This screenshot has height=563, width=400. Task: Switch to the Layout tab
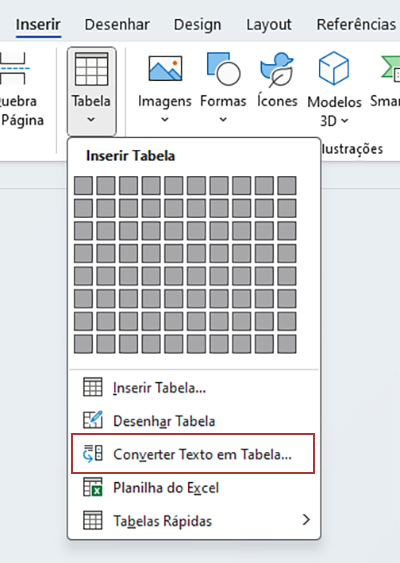(269, 25)
